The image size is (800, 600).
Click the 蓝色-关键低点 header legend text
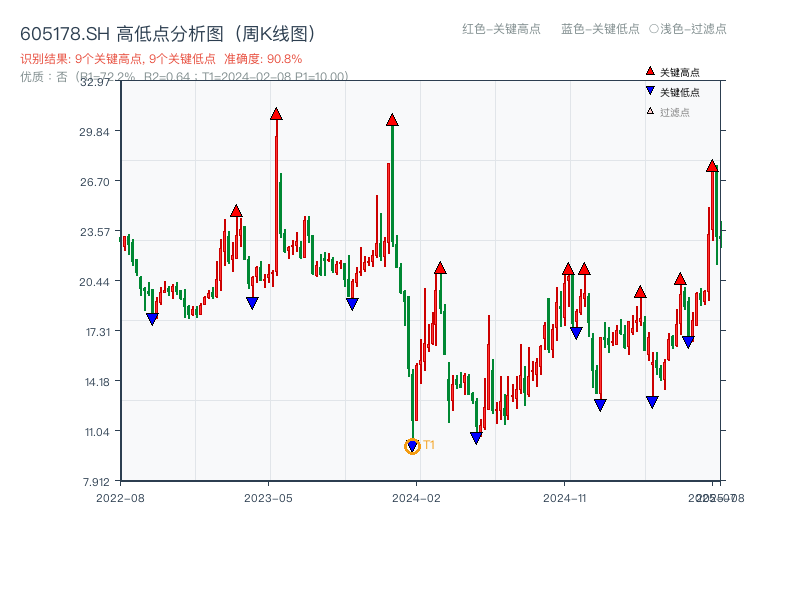coord(601,29)
